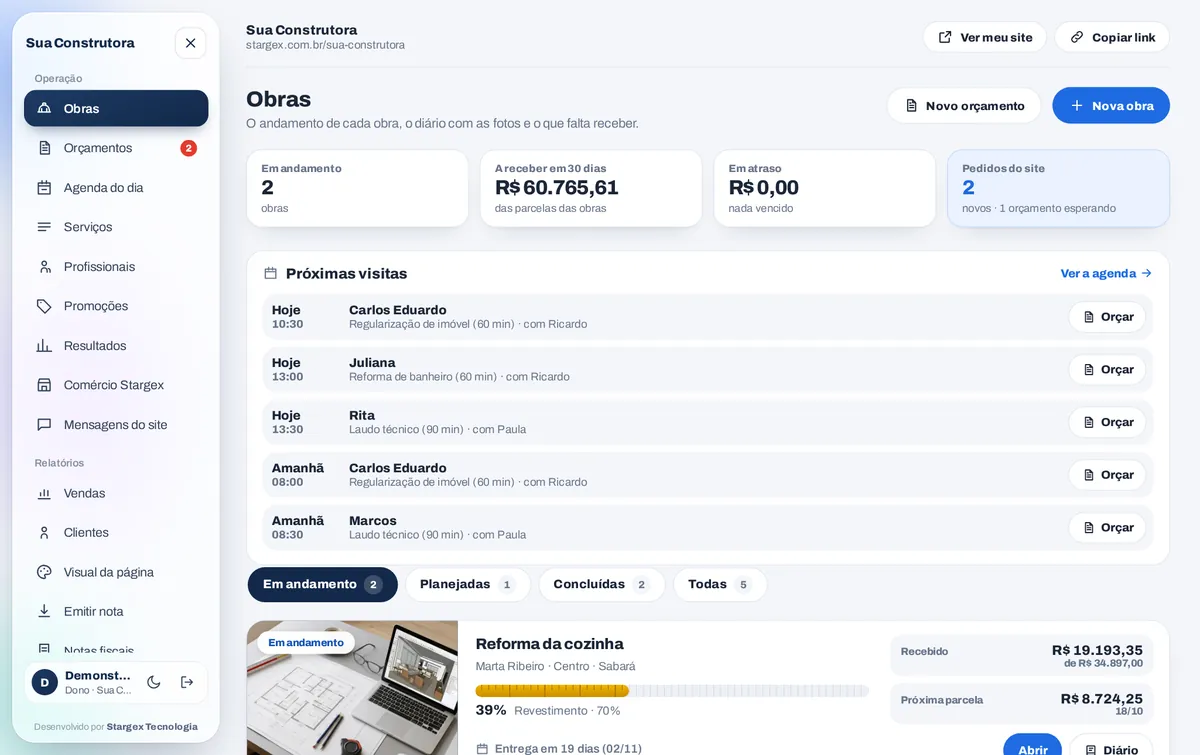Click Orçar for Marcos's visit

point(1107,528)
